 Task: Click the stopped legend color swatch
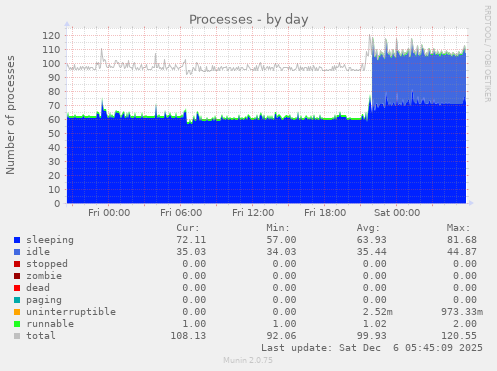17,264
